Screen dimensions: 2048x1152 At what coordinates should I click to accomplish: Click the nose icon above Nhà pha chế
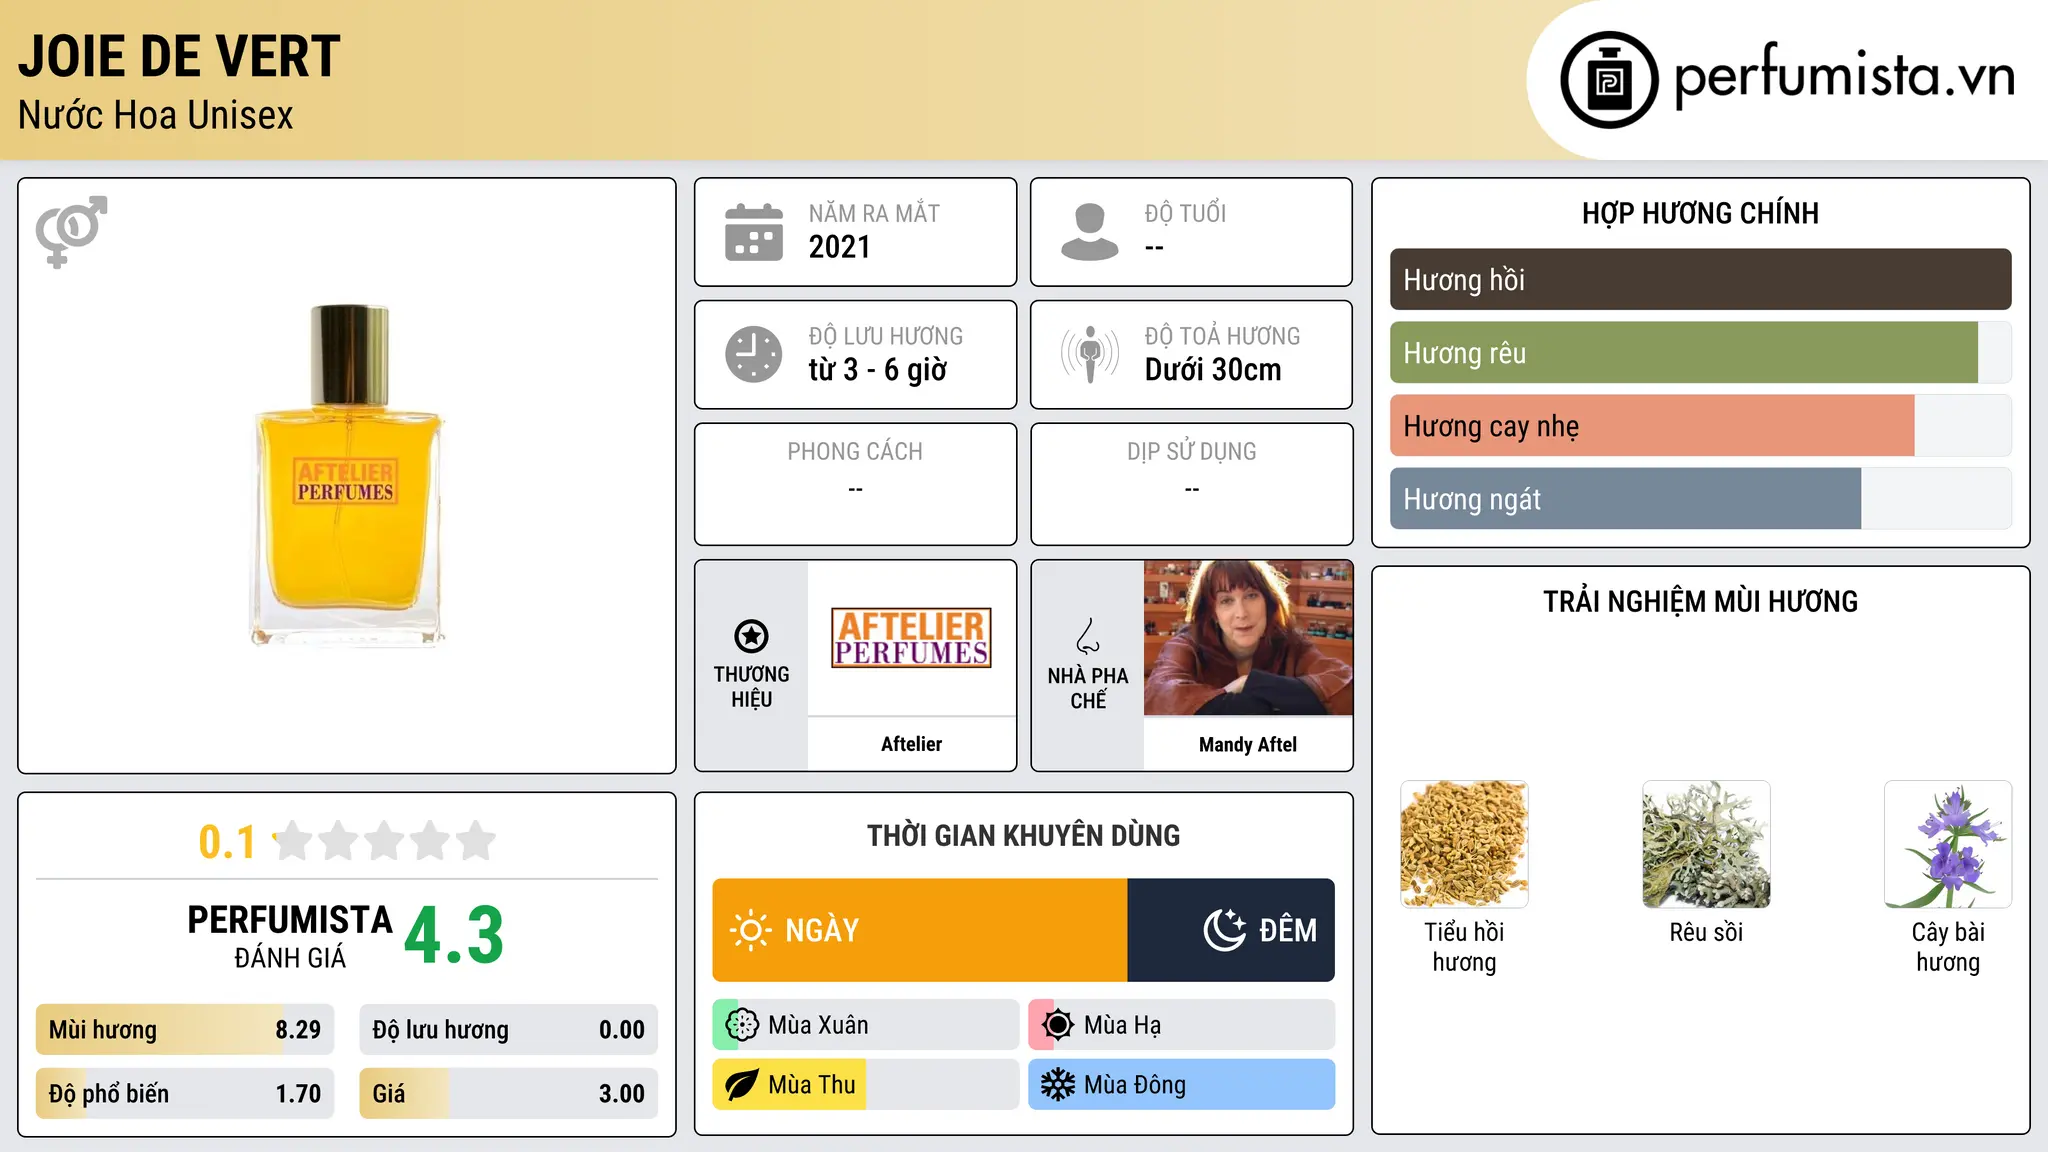pyautogui.click(x=1088, y=636)
